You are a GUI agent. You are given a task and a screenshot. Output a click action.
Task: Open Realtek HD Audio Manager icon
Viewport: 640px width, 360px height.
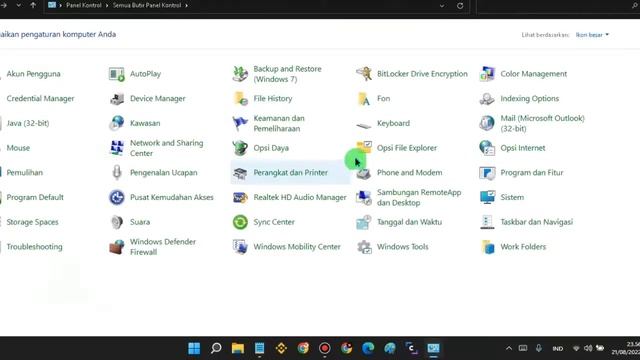coord(240,197)
